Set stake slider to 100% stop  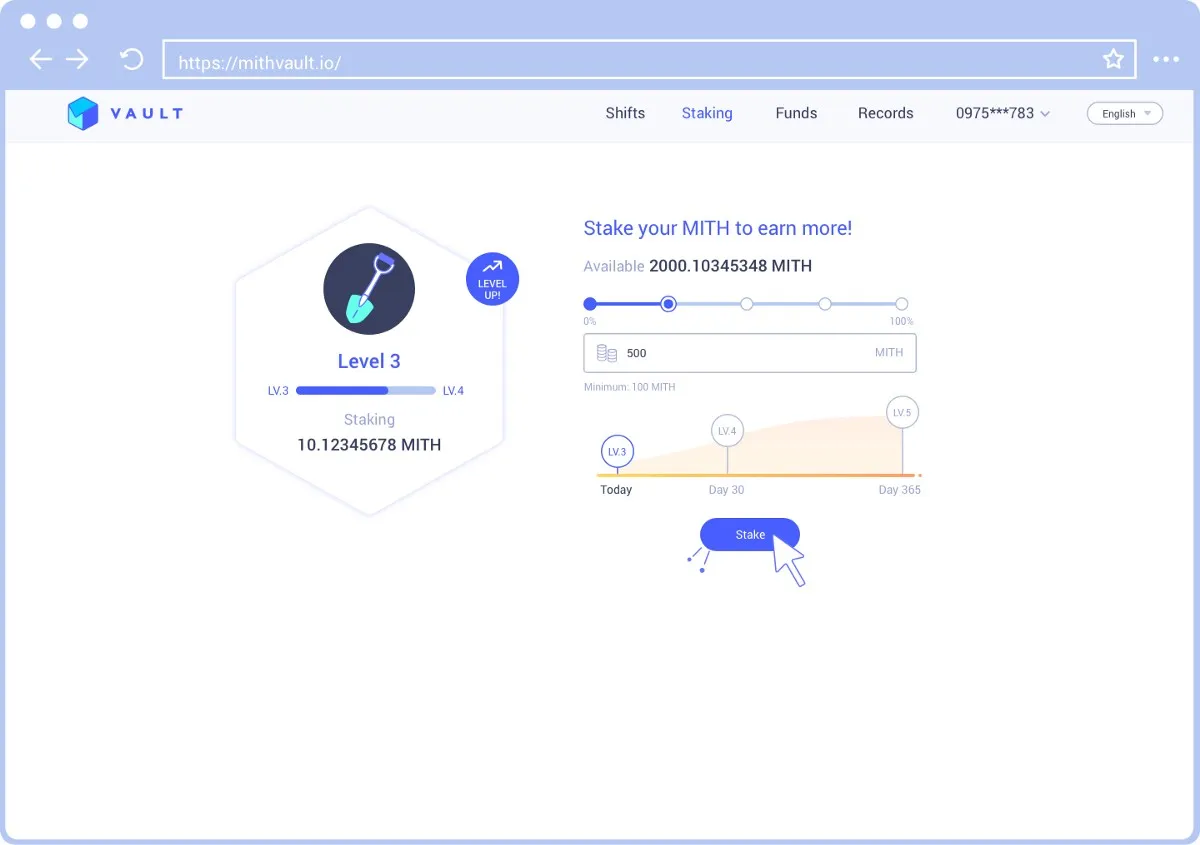pos(902,304)
